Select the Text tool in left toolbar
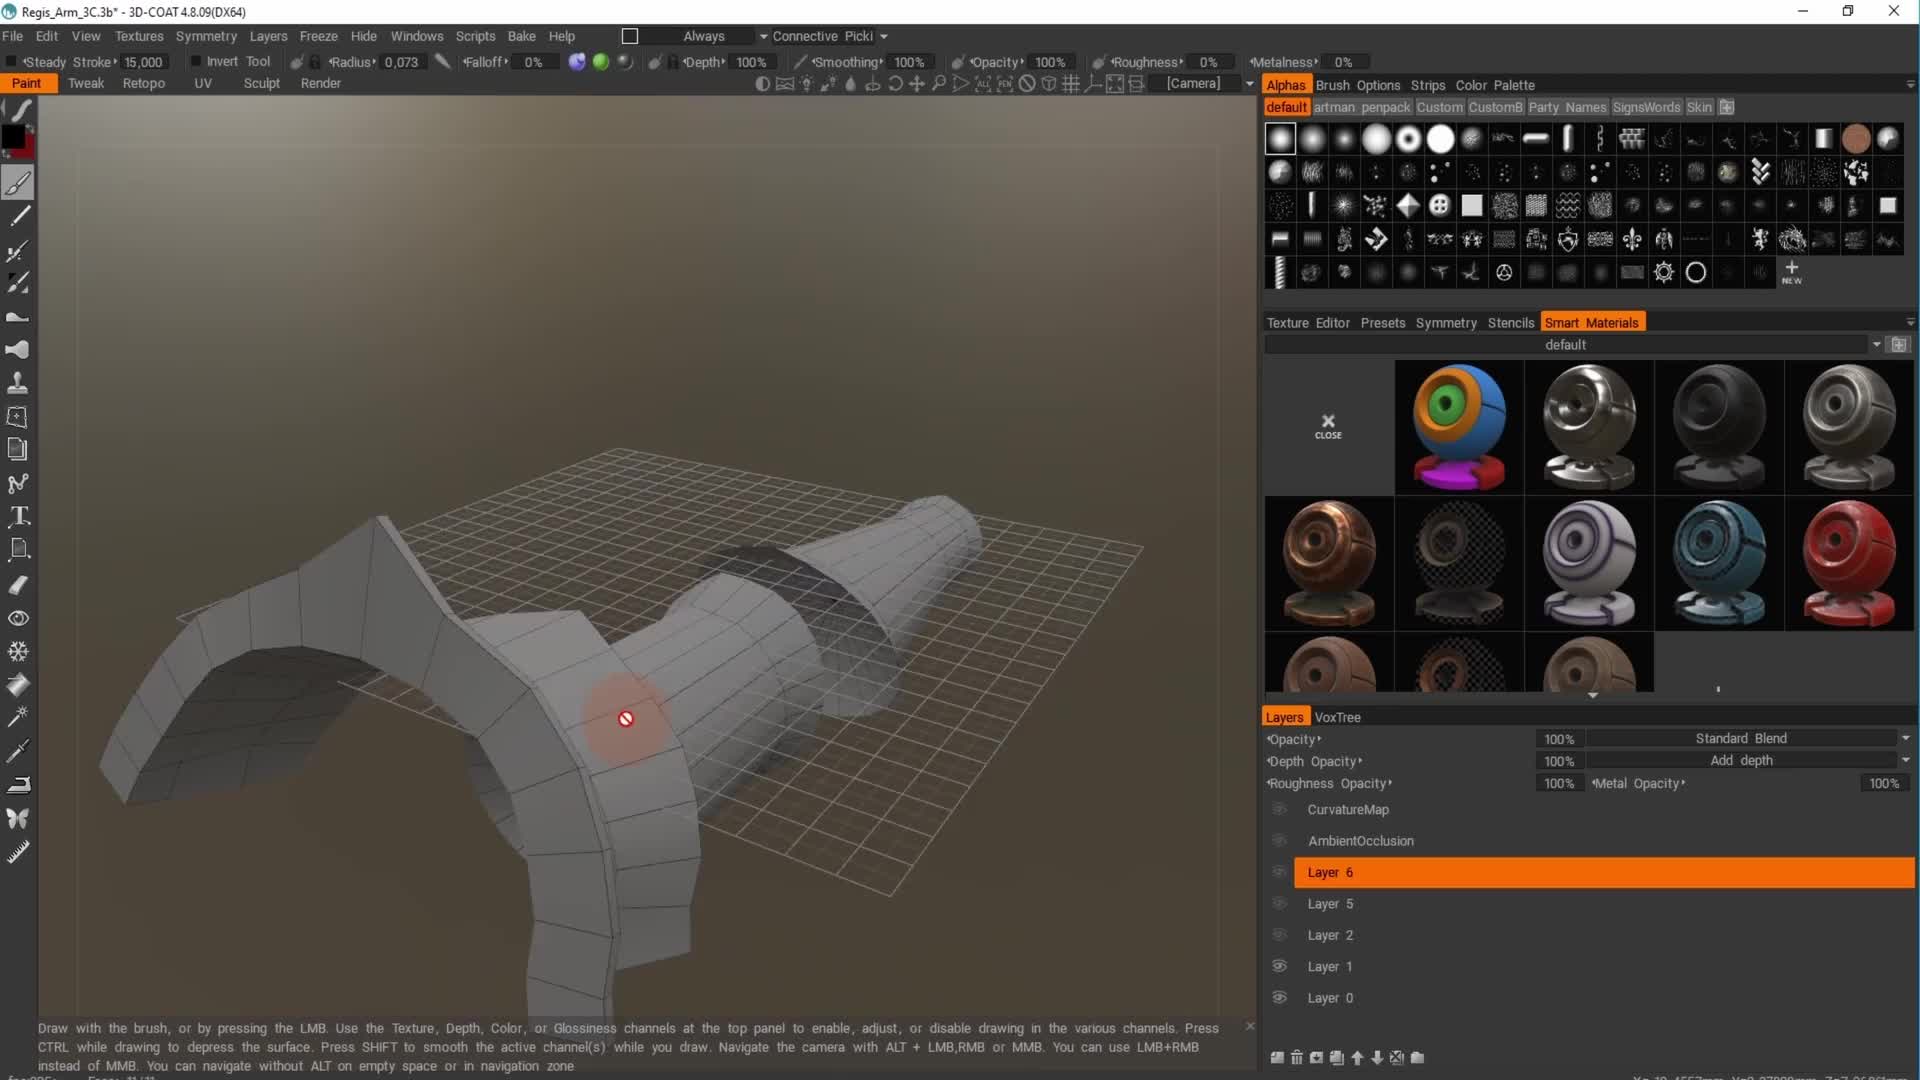1920x1080 pixels. pos(18,516)
